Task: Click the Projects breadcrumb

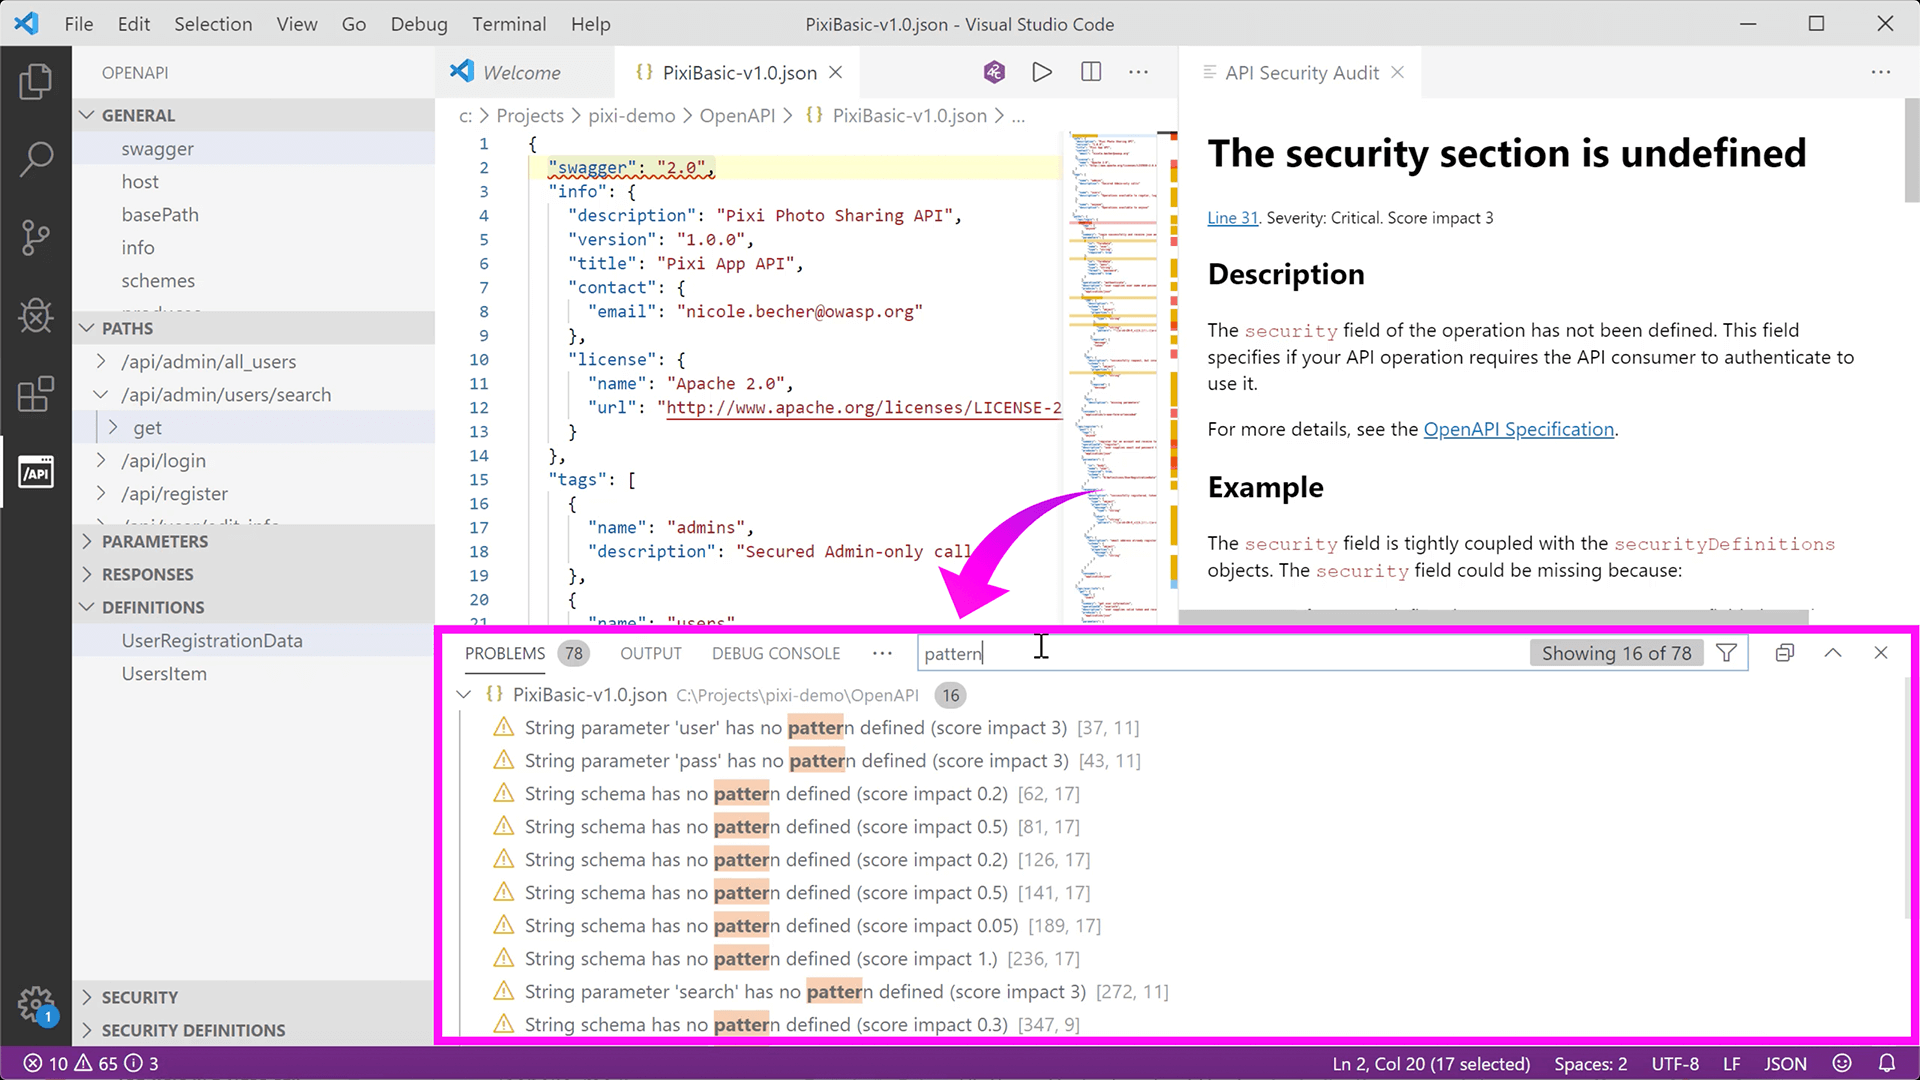Action: tap(530, 116)
